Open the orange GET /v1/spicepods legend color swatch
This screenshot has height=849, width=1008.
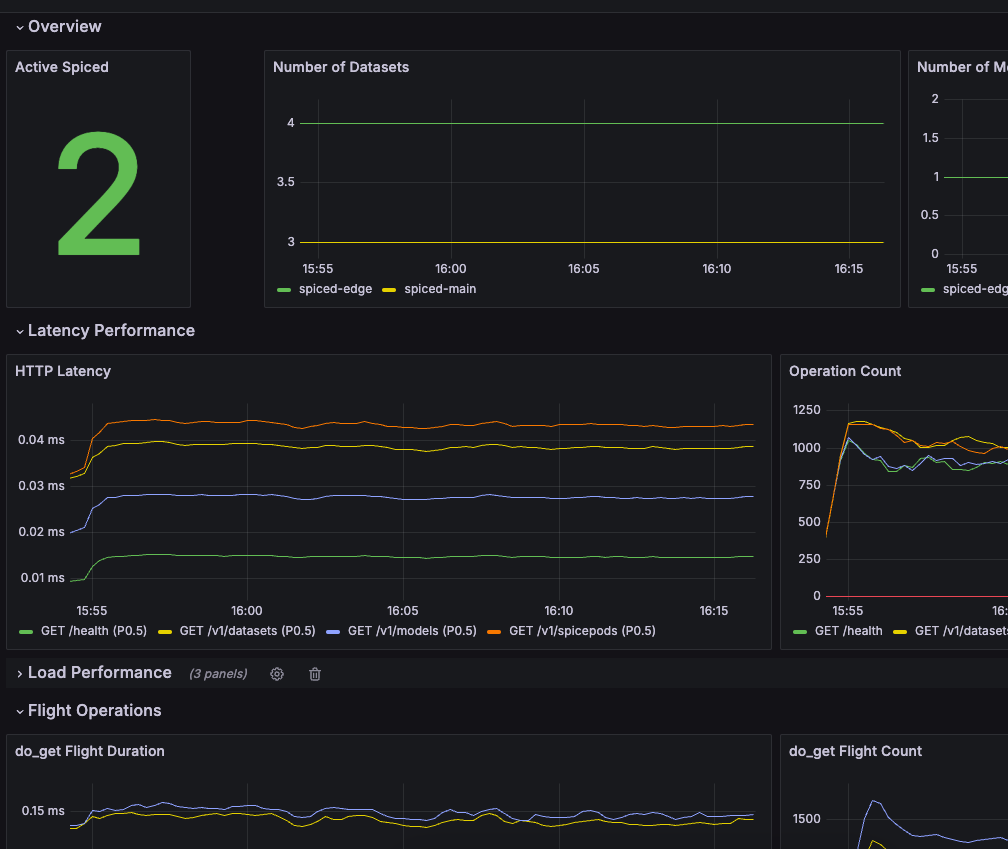[x=494, y=631]
